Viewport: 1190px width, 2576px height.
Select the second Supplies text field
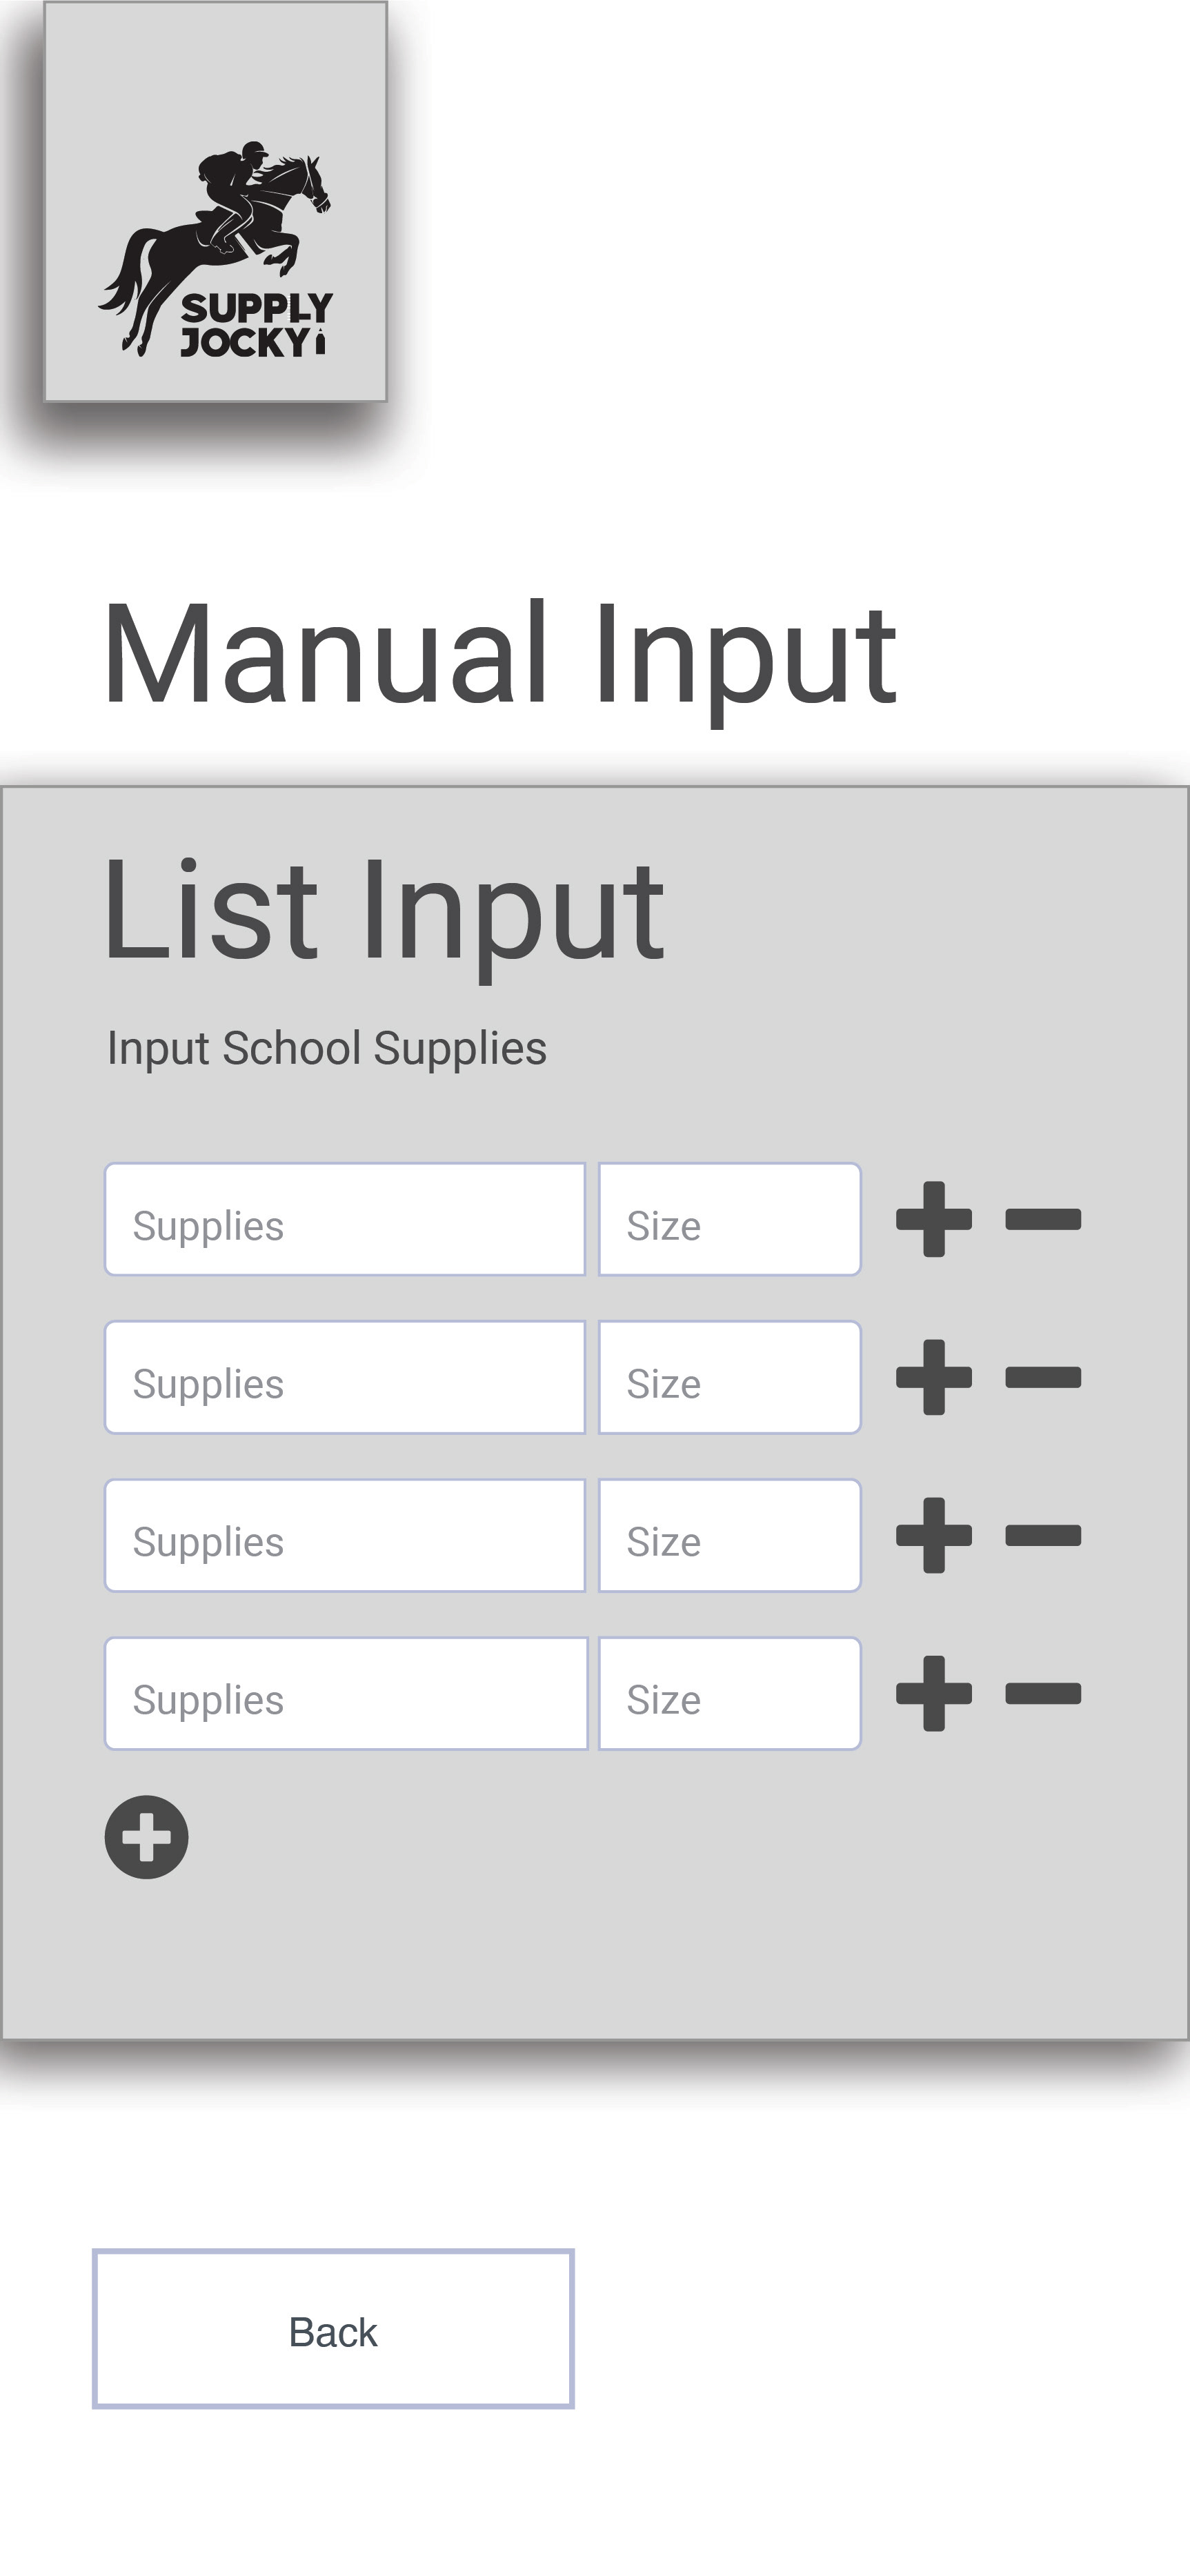[345, 1377]
